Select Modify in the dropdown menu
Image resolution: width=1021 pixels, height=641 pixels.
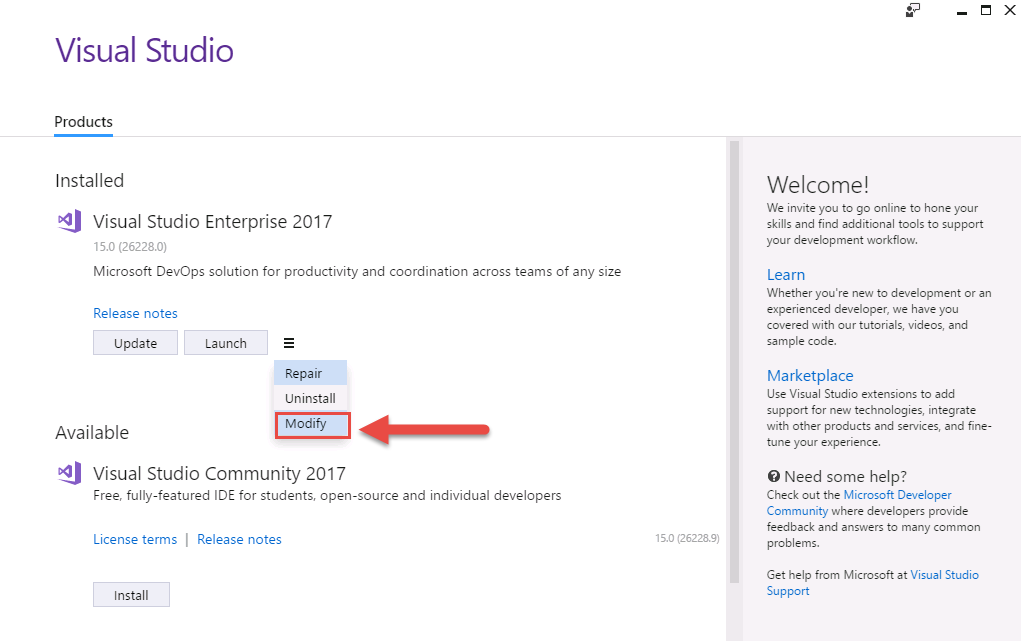point(313,425)
